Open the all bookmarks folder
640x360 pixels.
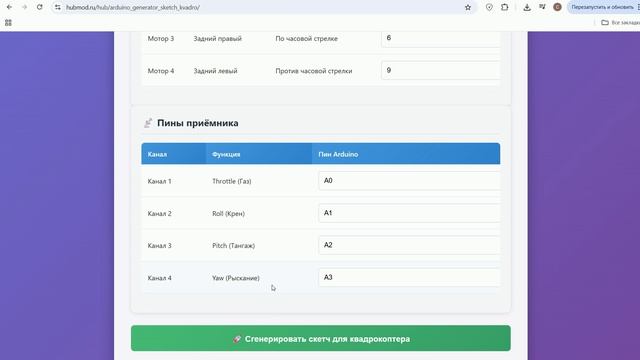click(620, 23)
